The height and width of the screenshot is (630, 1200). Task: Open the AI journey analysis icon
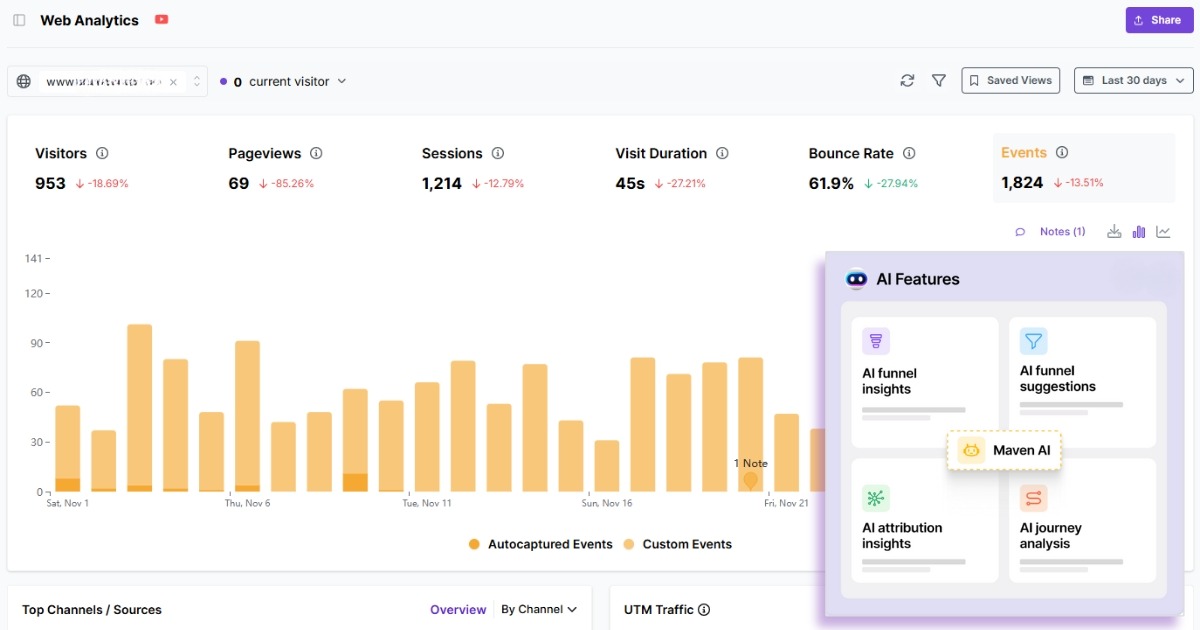(x=1034, y=497)
